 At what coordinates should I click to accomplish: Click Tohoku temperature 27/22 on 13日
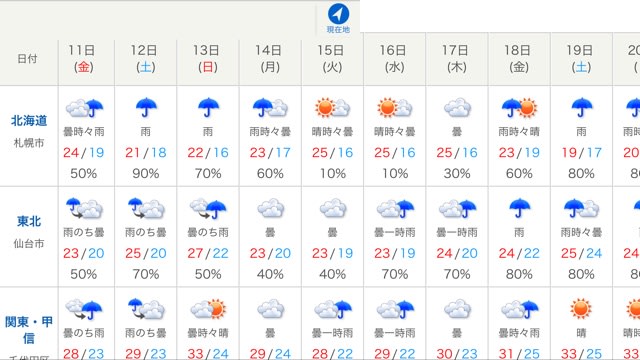208,253
